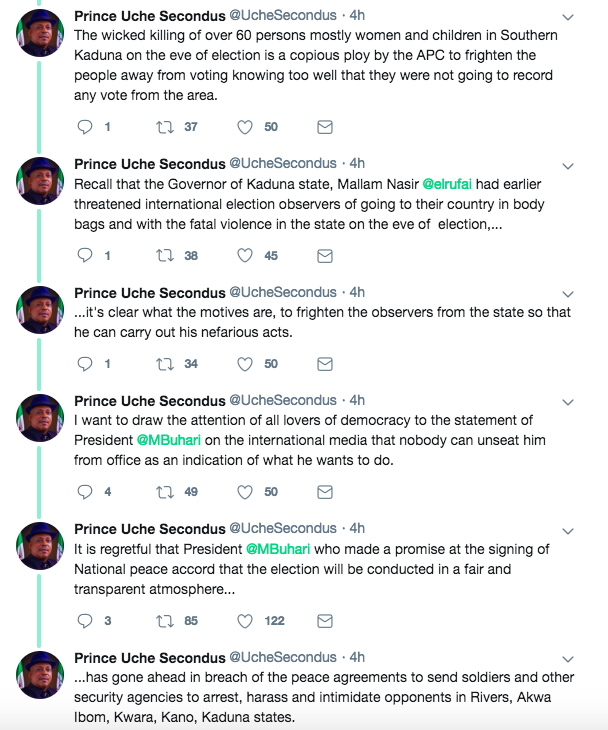The height and width of the screenshot is (730, 608).
Task: Send the National peace accord tweet by message
Action: [x=324, y=620]
